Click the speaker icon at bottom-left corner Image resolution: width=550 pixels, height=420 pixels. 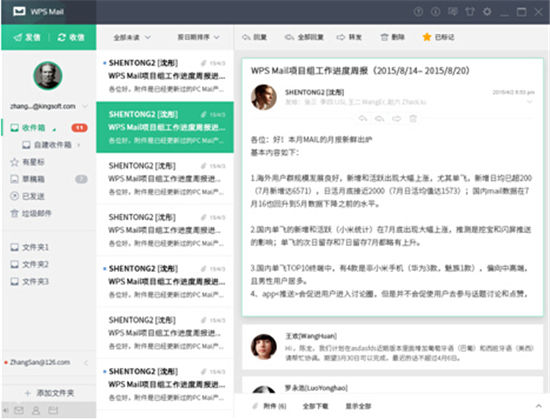pyautogui.click(x=5, y=411)
